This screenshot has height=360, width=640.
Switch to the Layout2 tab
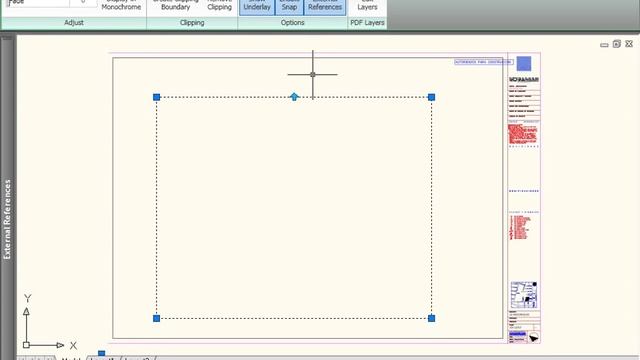coord(137,358)
